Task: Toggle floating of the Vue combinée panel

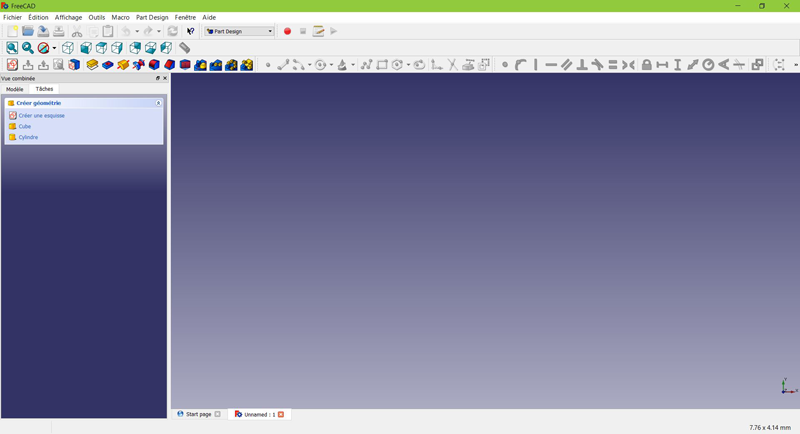Action: [x=158, y=78]
